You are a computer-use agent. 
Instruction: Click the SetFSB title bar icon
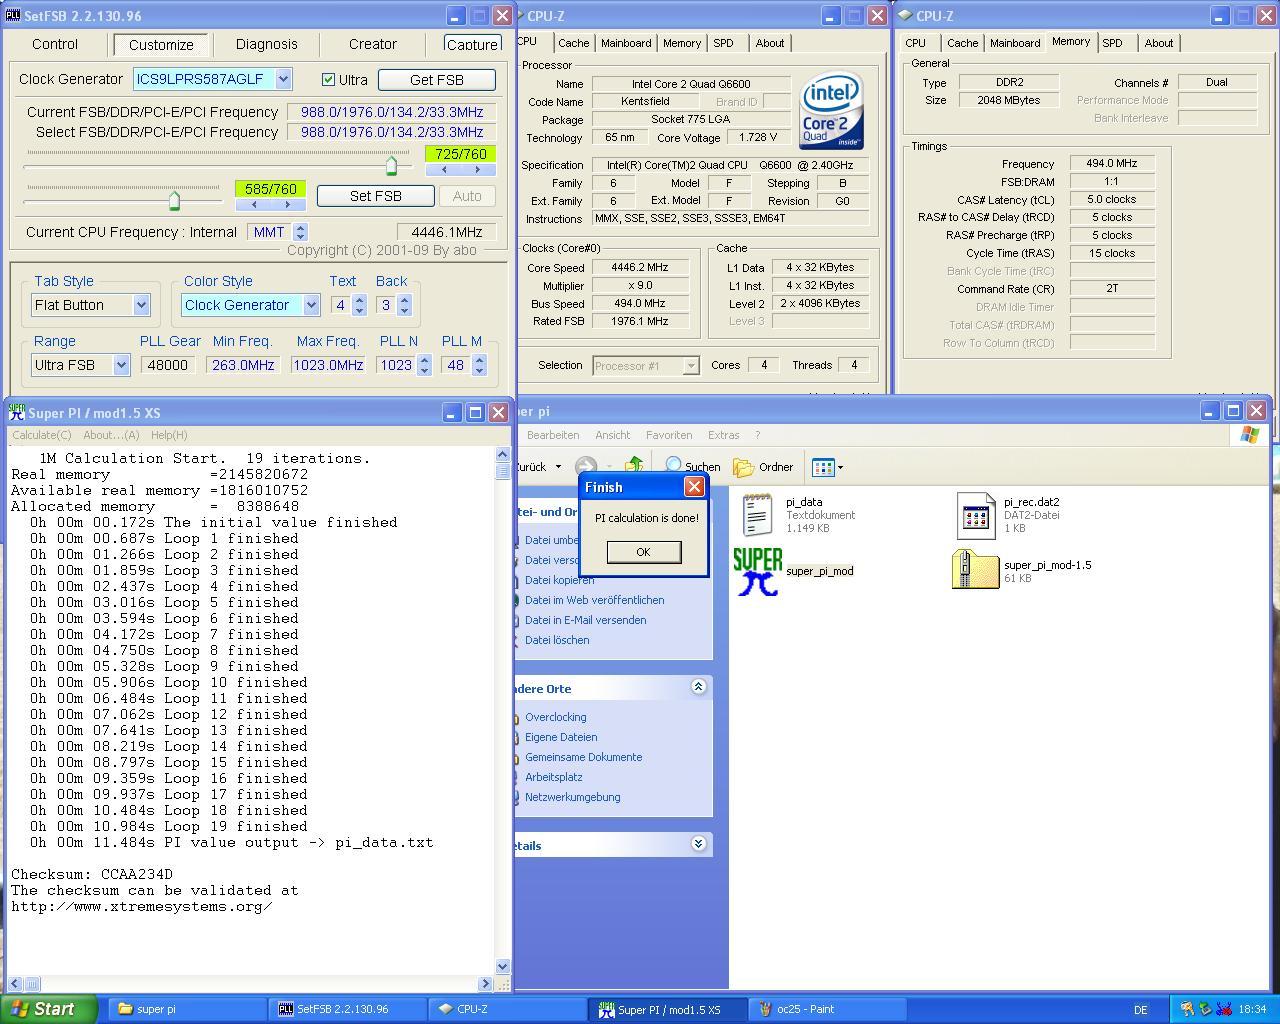(13, 15)
